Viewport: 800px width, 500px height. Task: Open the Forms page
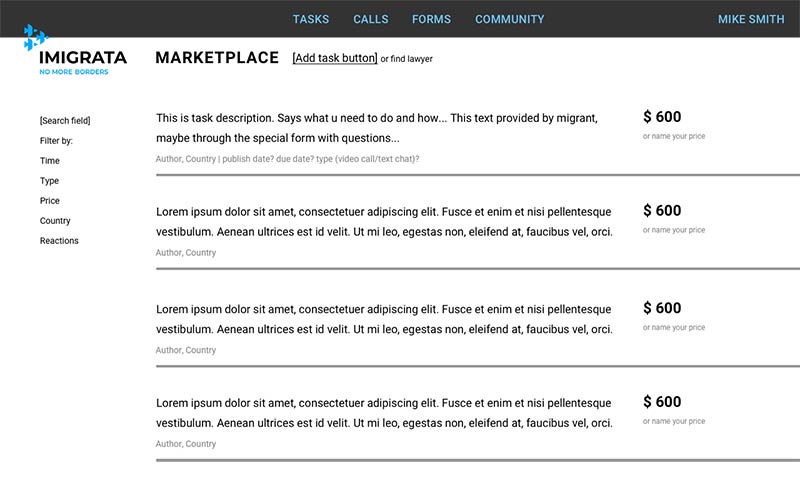tap(431, 19)
